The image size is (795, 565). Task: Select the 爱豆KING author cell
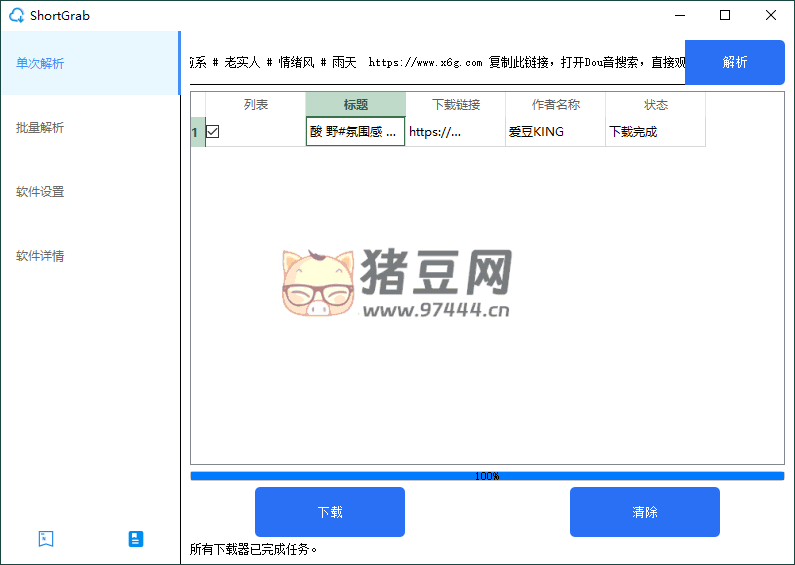(x=555, y=131)
